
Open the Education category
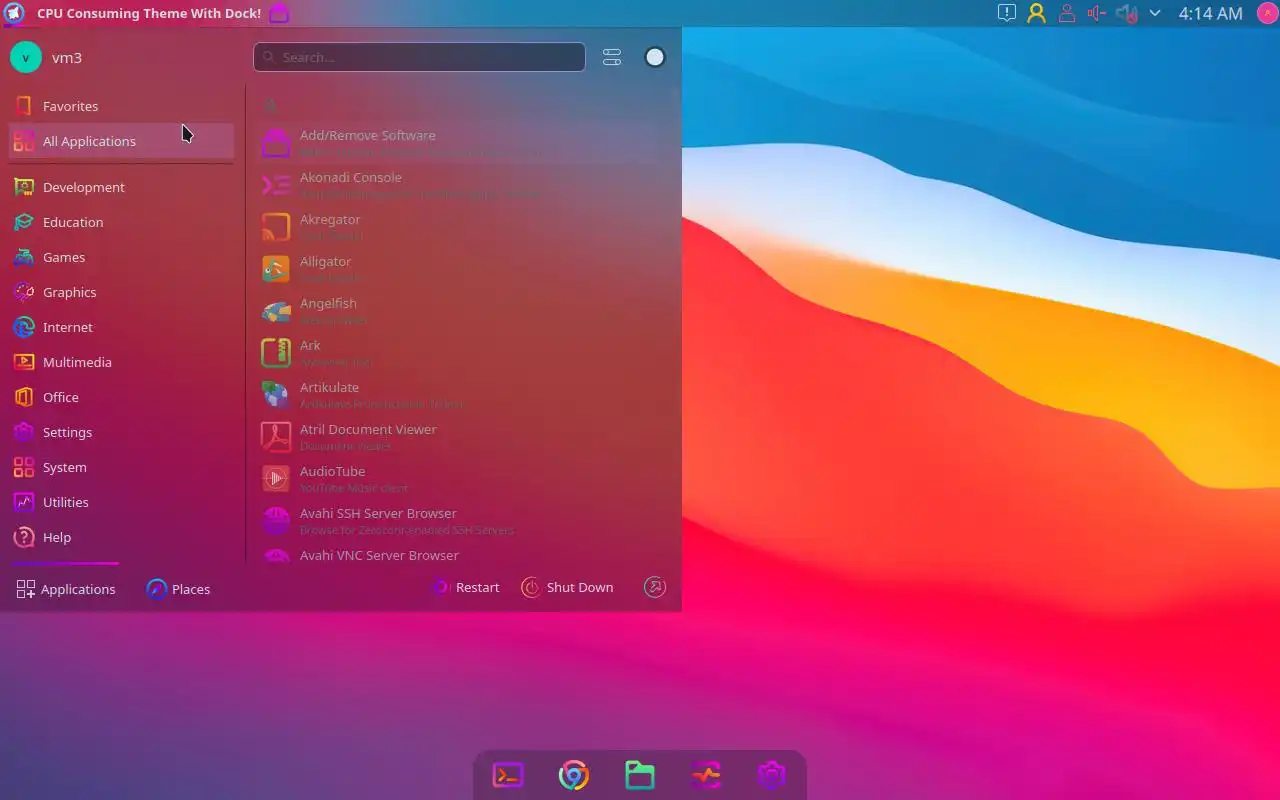point(122,222)
